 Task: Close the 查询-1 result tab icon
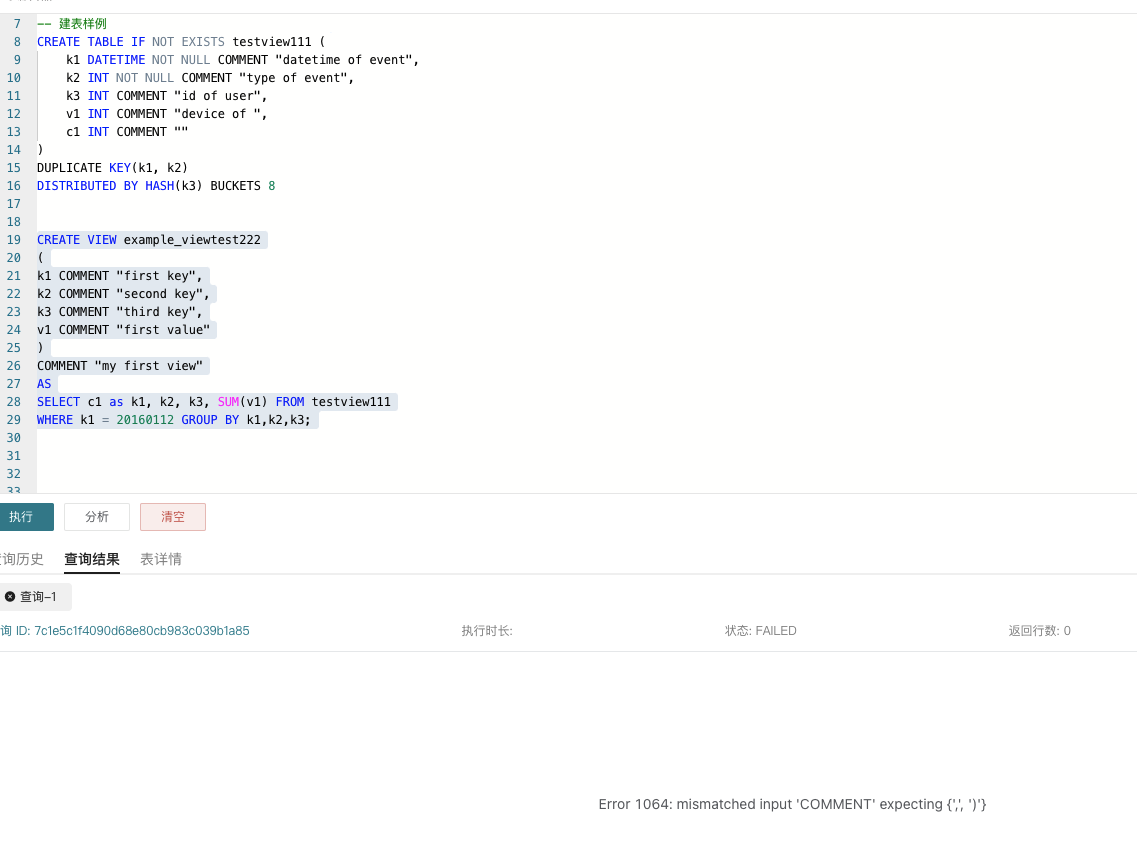click(10, 597)
